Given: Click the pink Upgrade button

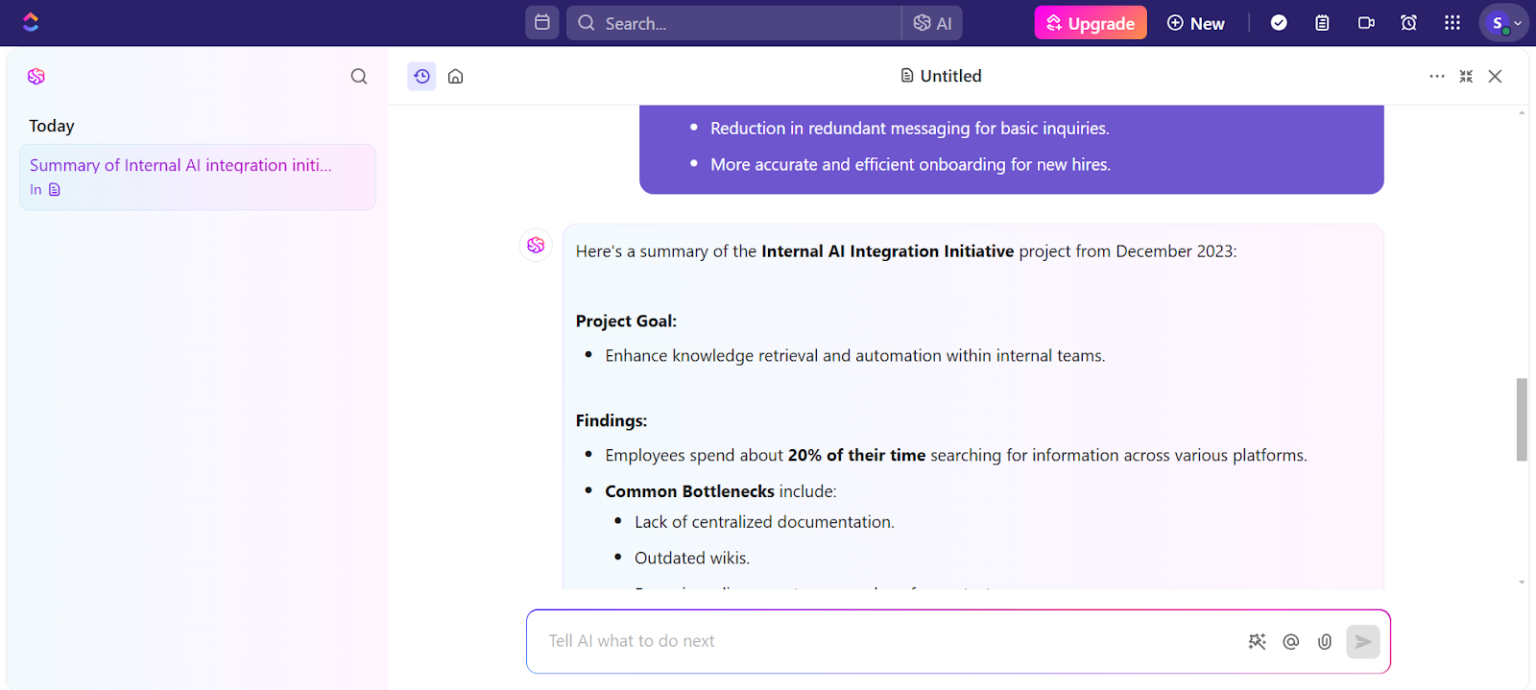Looking at the screenshot, I should pos(1090,23).
